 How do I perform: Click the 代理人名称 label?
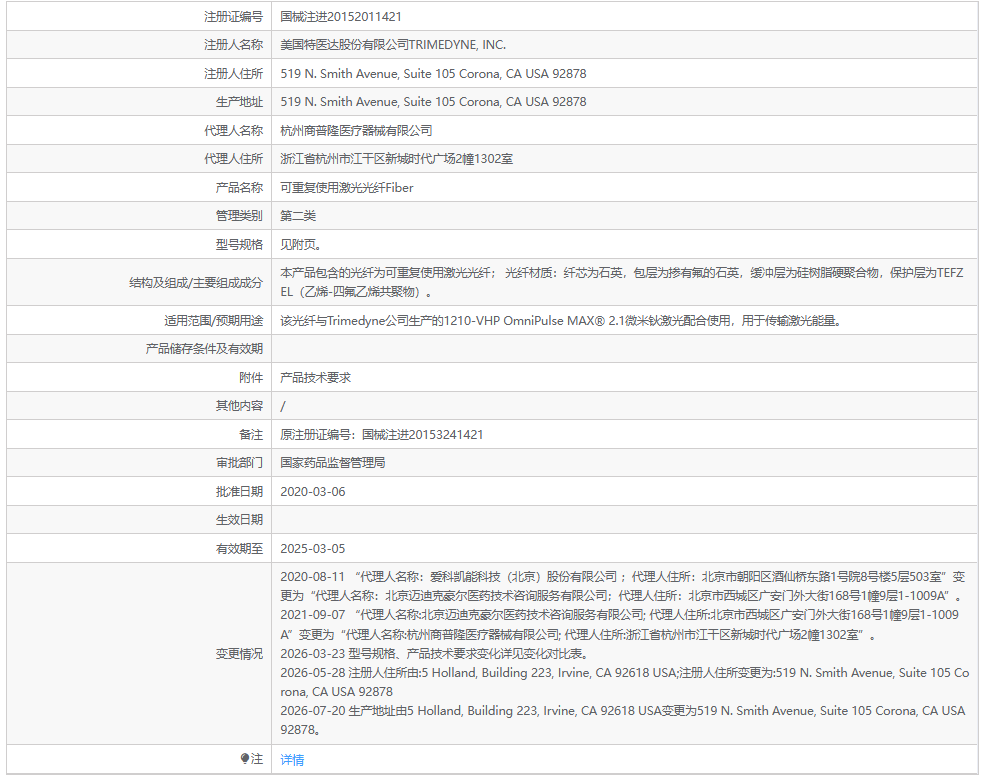pyautogui.click(x=233, y=131)
